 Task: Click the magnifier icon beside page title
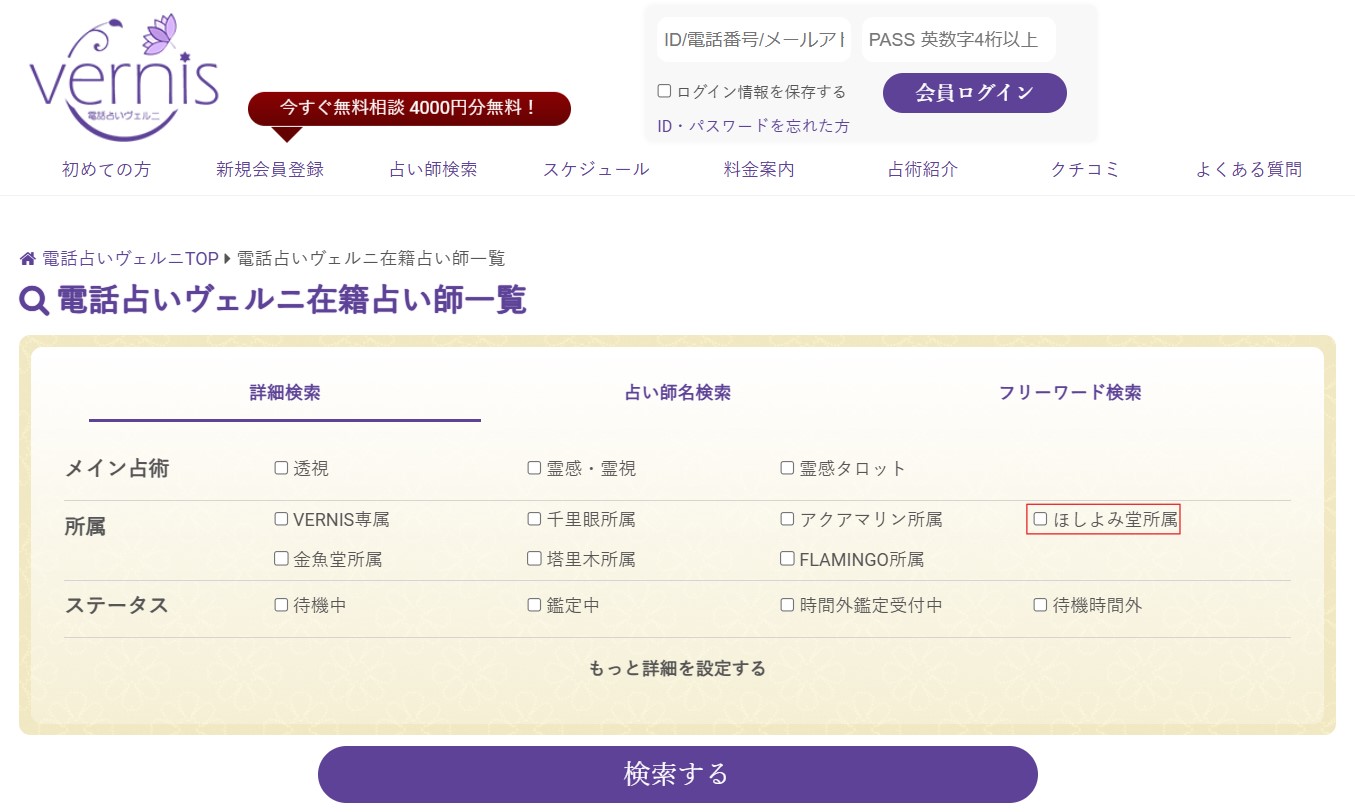(x=34, y=301)
